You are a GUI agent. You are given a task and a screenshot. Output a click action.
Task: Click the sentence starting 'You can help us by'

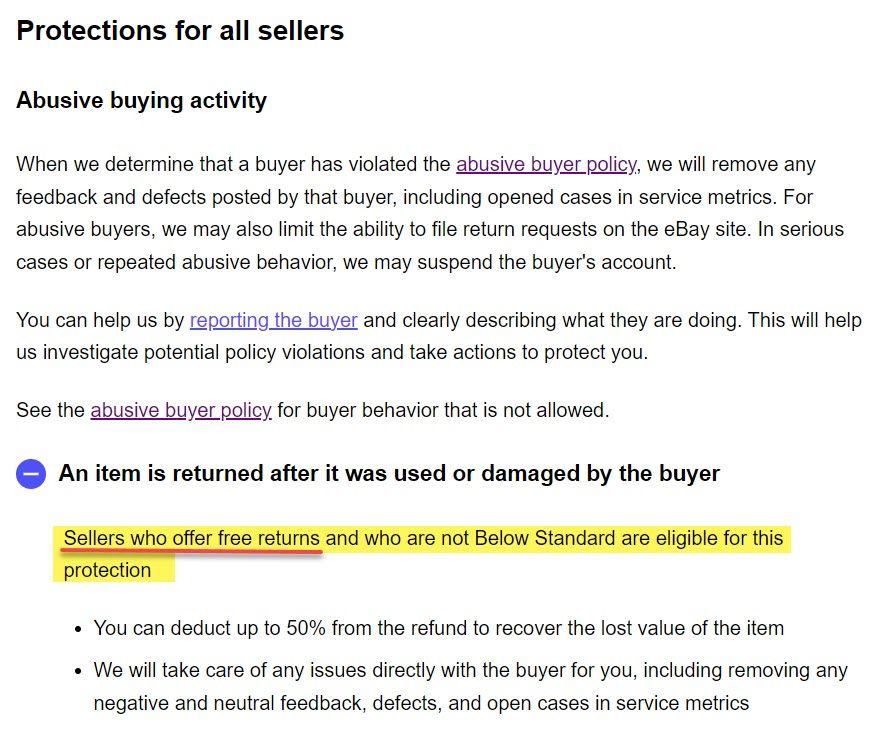(100, 321)
